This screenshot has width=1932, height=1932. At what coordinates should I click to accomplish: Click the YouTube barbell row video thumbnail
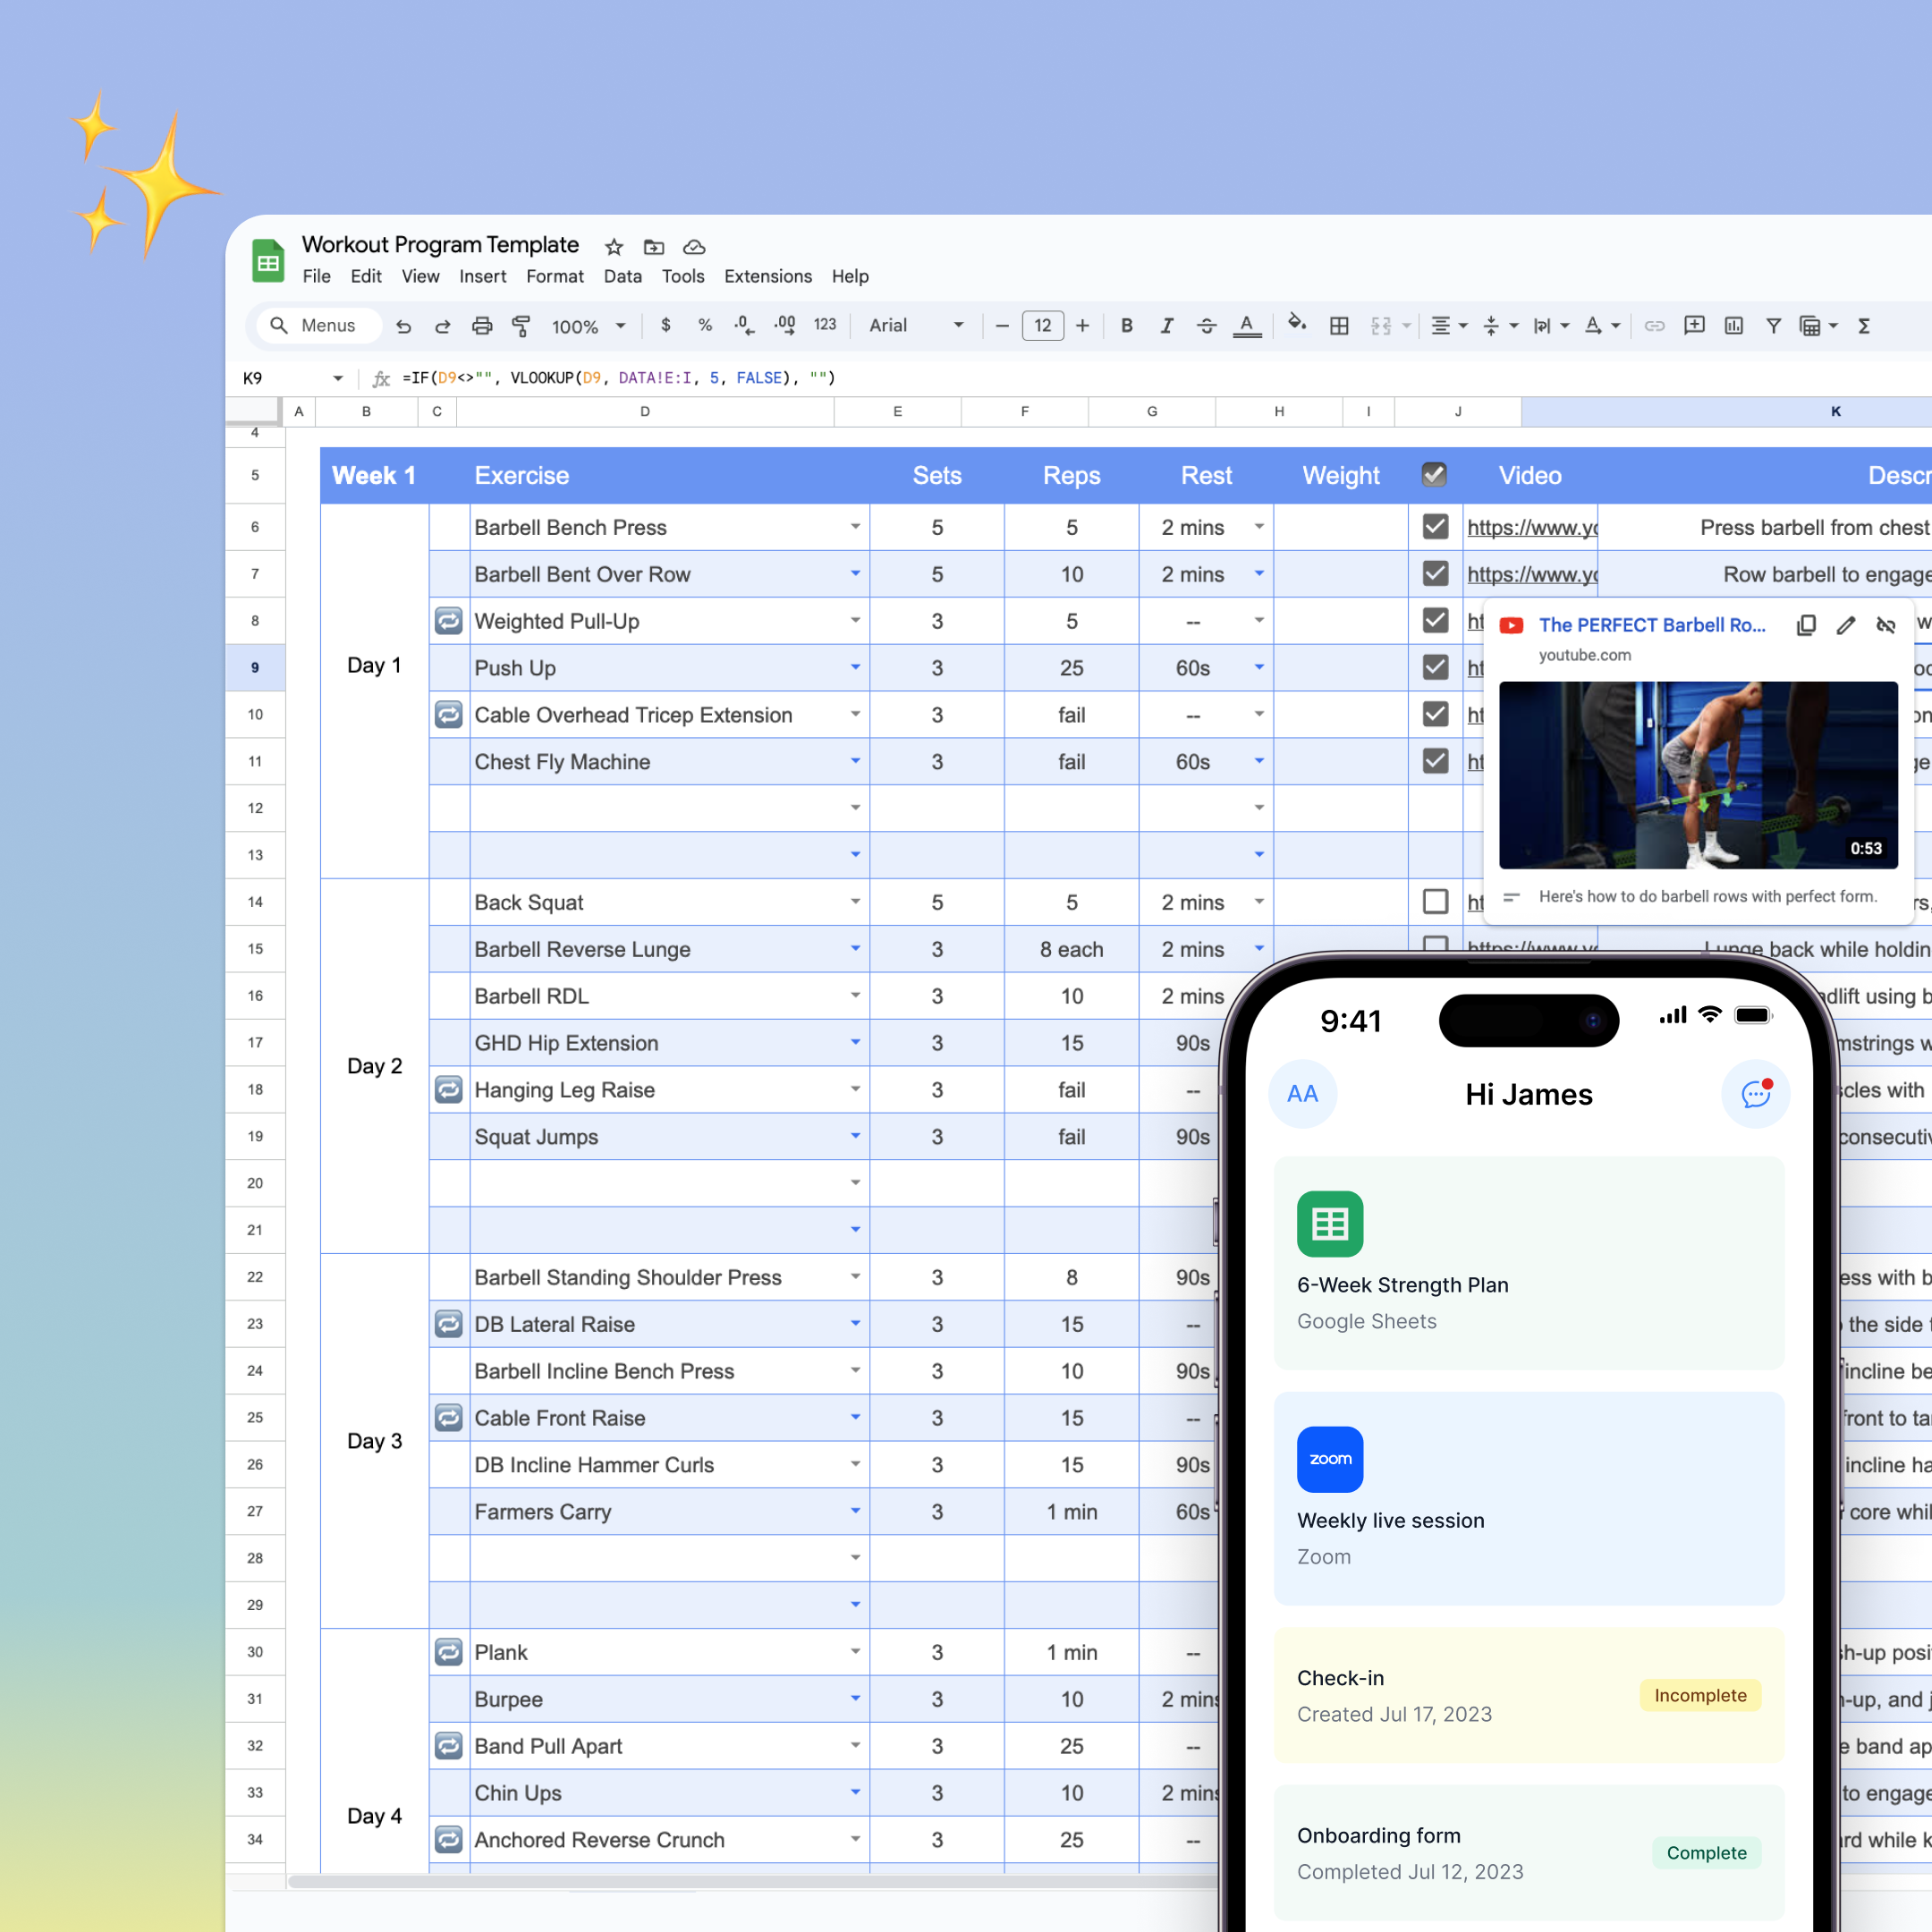(x=1697, y=775)
